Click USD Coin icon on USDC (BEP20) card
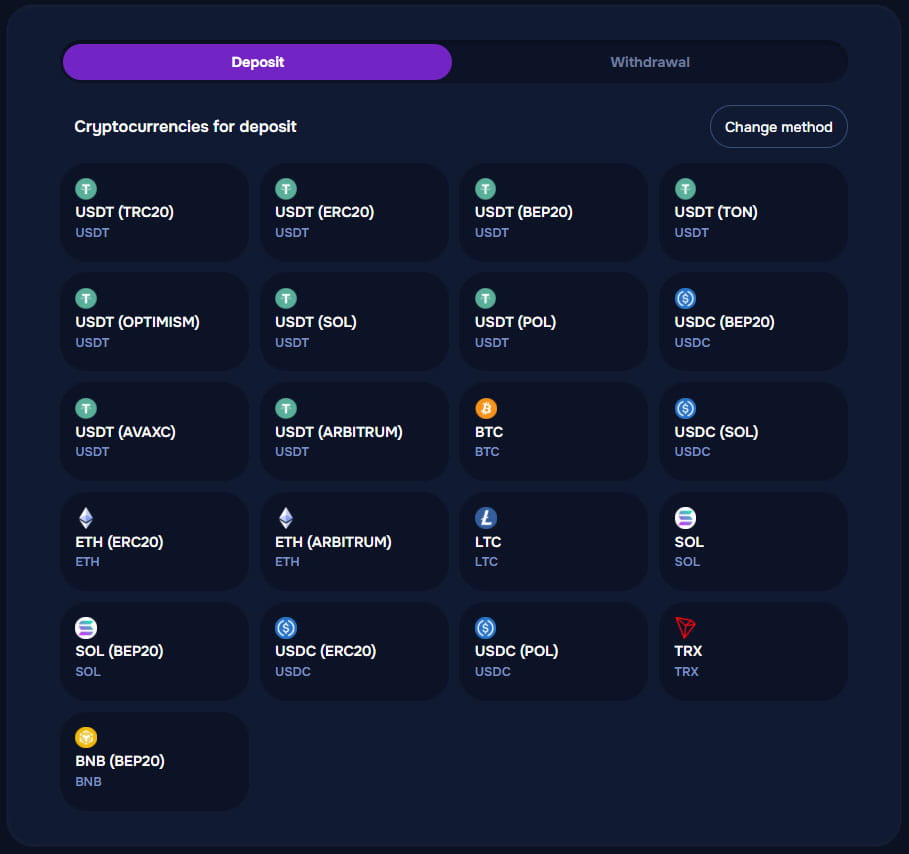 click(x=685, y=299)
